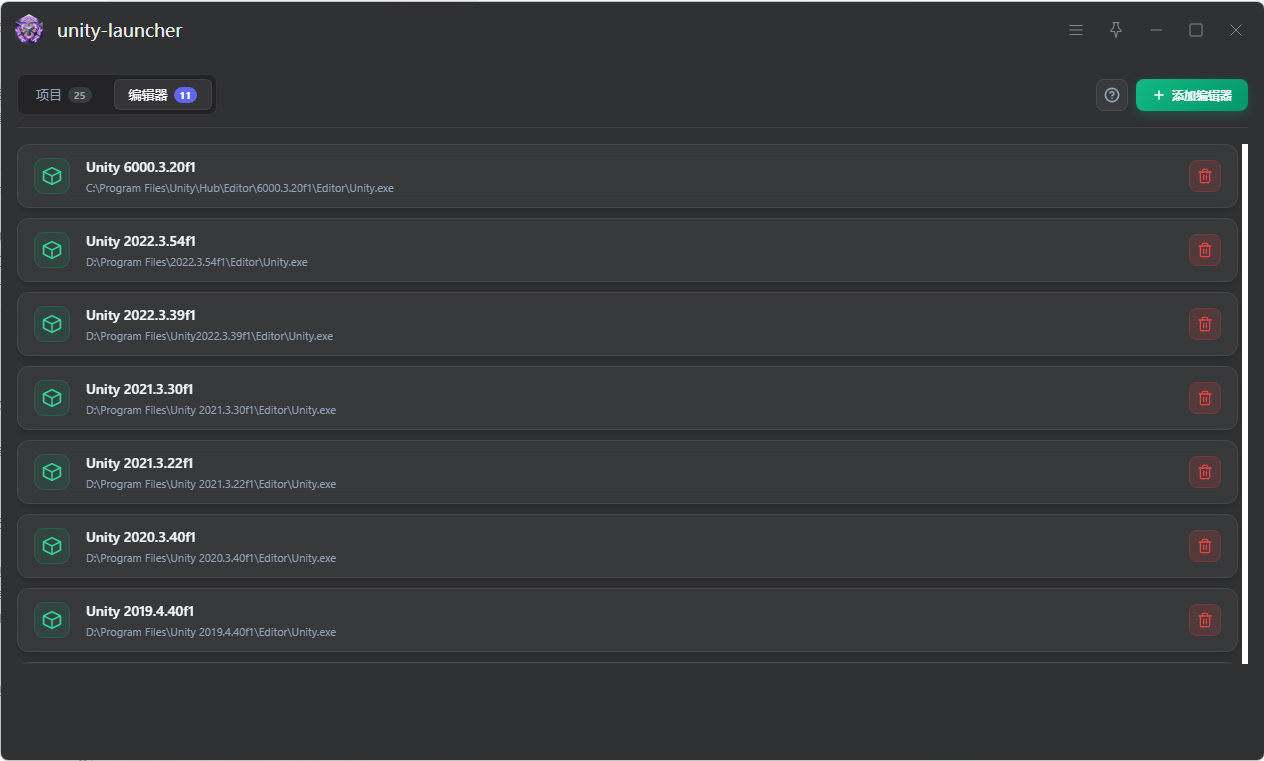Click the cube icon for Unity 6000.3.20f1
Viewport: 1264px width, 761px height.
click(52, 176)
